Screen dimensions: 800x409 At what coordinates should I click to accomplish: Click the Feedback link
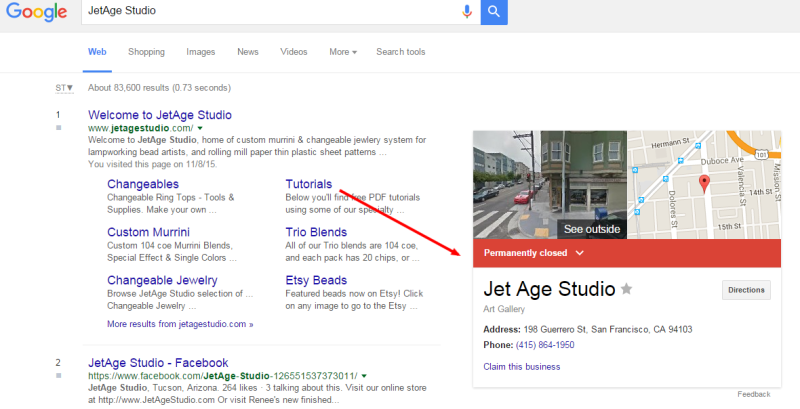pos(754,394)
